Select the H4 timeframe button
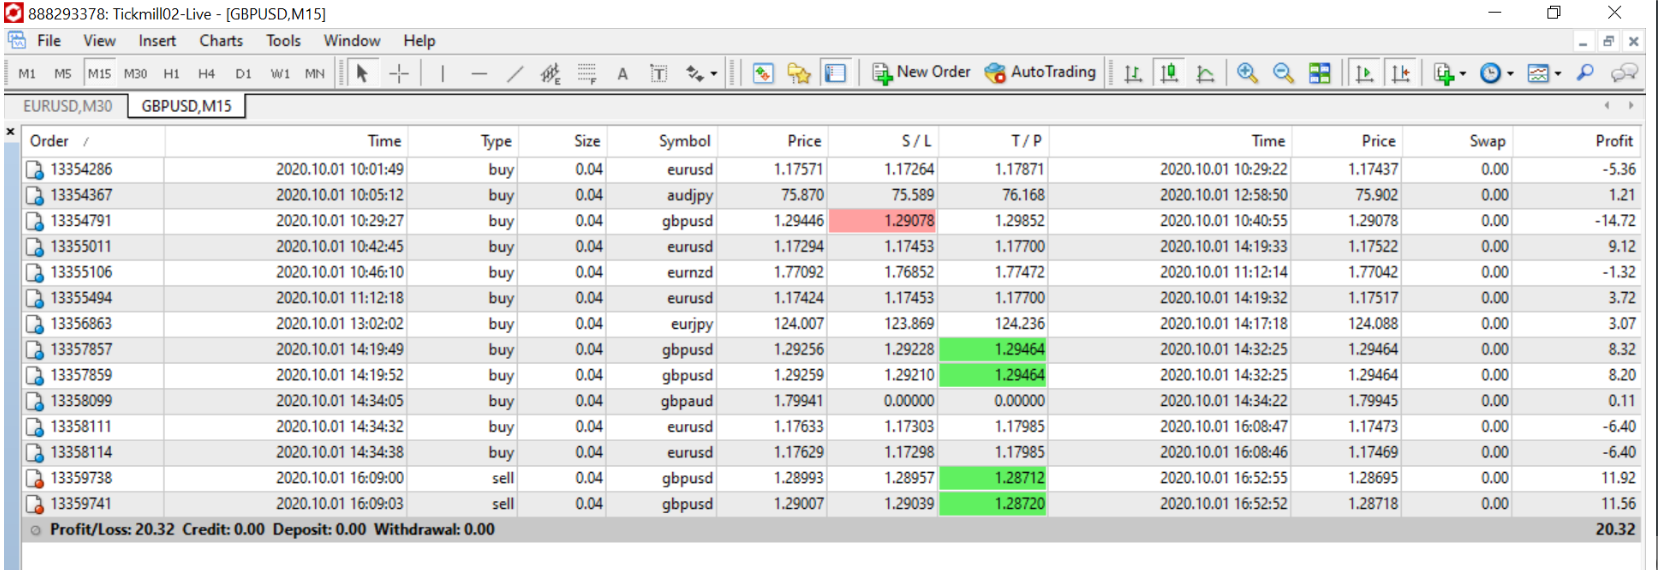This screenshot has width=1658, height=570. pos(206,73)
